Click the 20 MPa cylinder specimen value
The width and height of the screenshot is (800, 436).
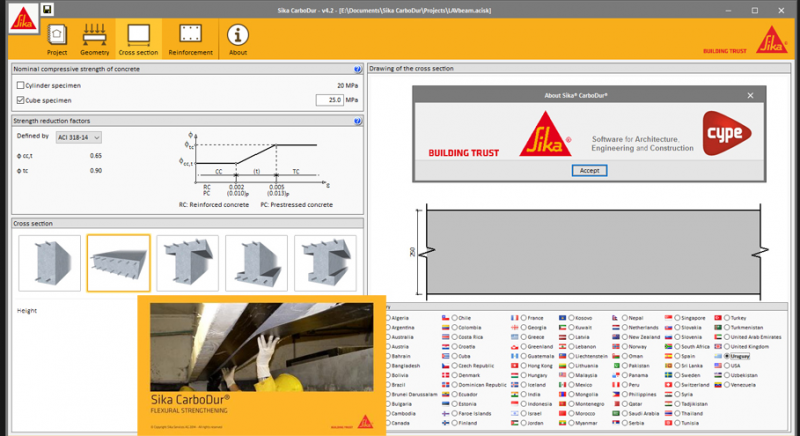[347, 86]
